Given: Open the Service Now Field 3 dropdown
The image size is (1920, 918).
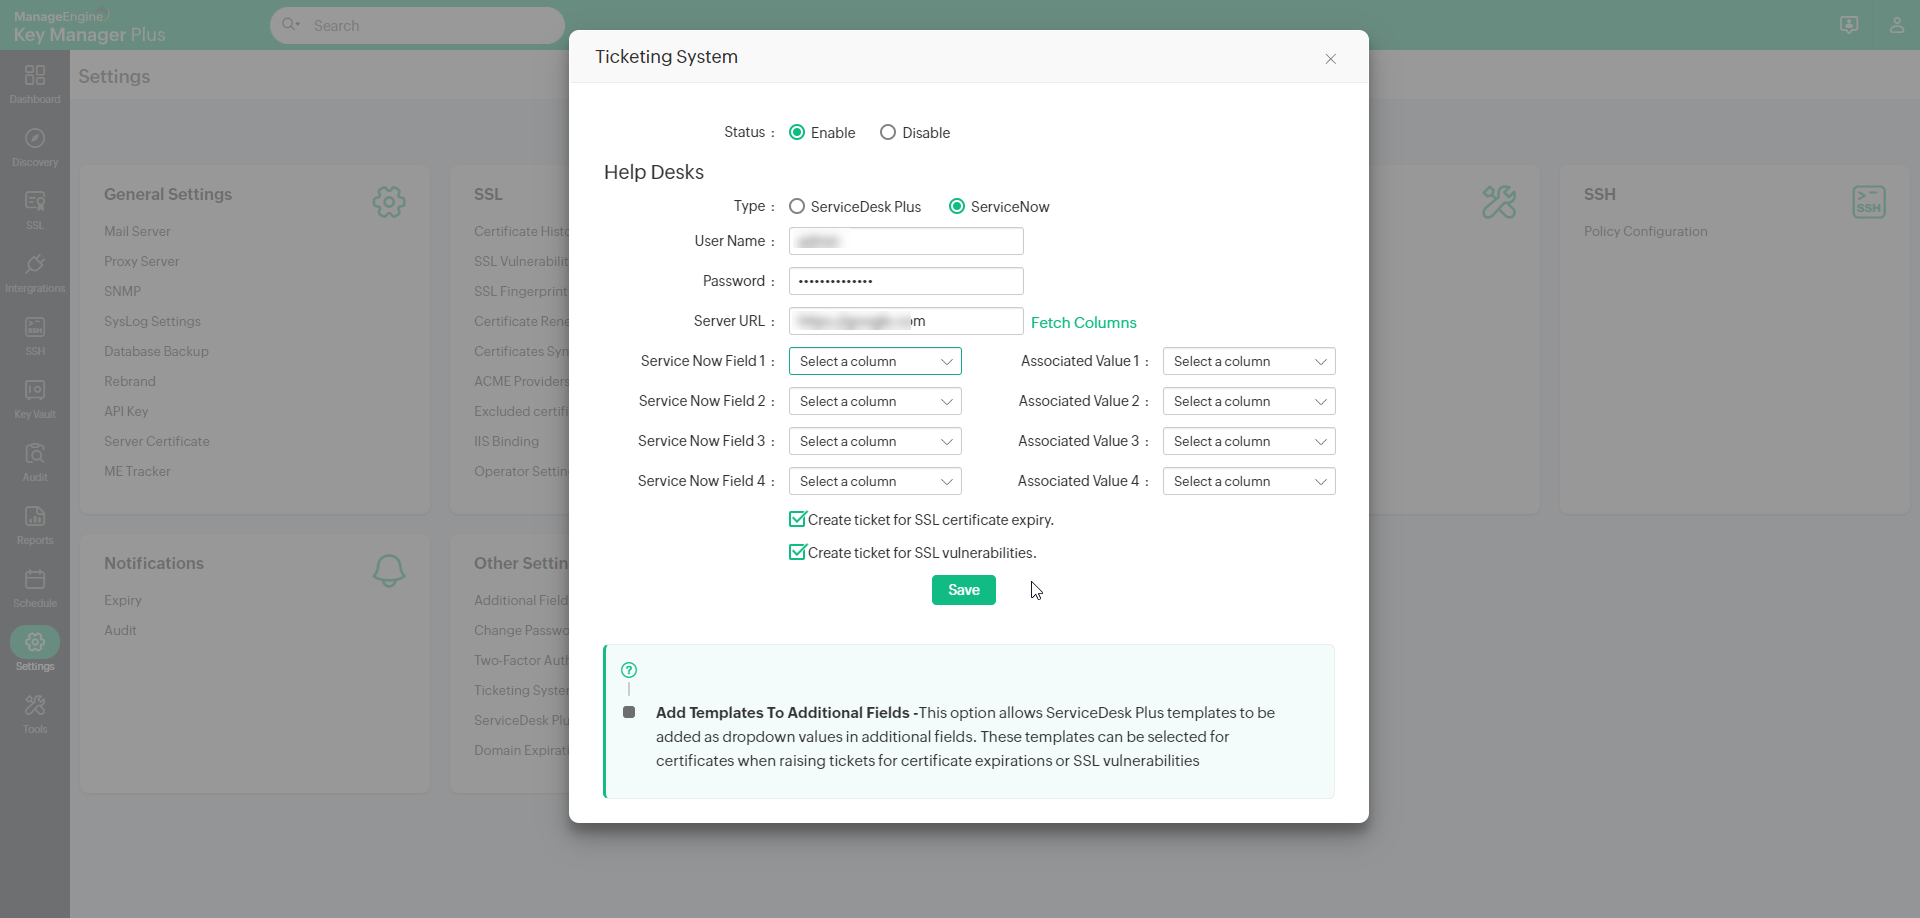Looking at the screenshot, I should (x=875, y=441).
